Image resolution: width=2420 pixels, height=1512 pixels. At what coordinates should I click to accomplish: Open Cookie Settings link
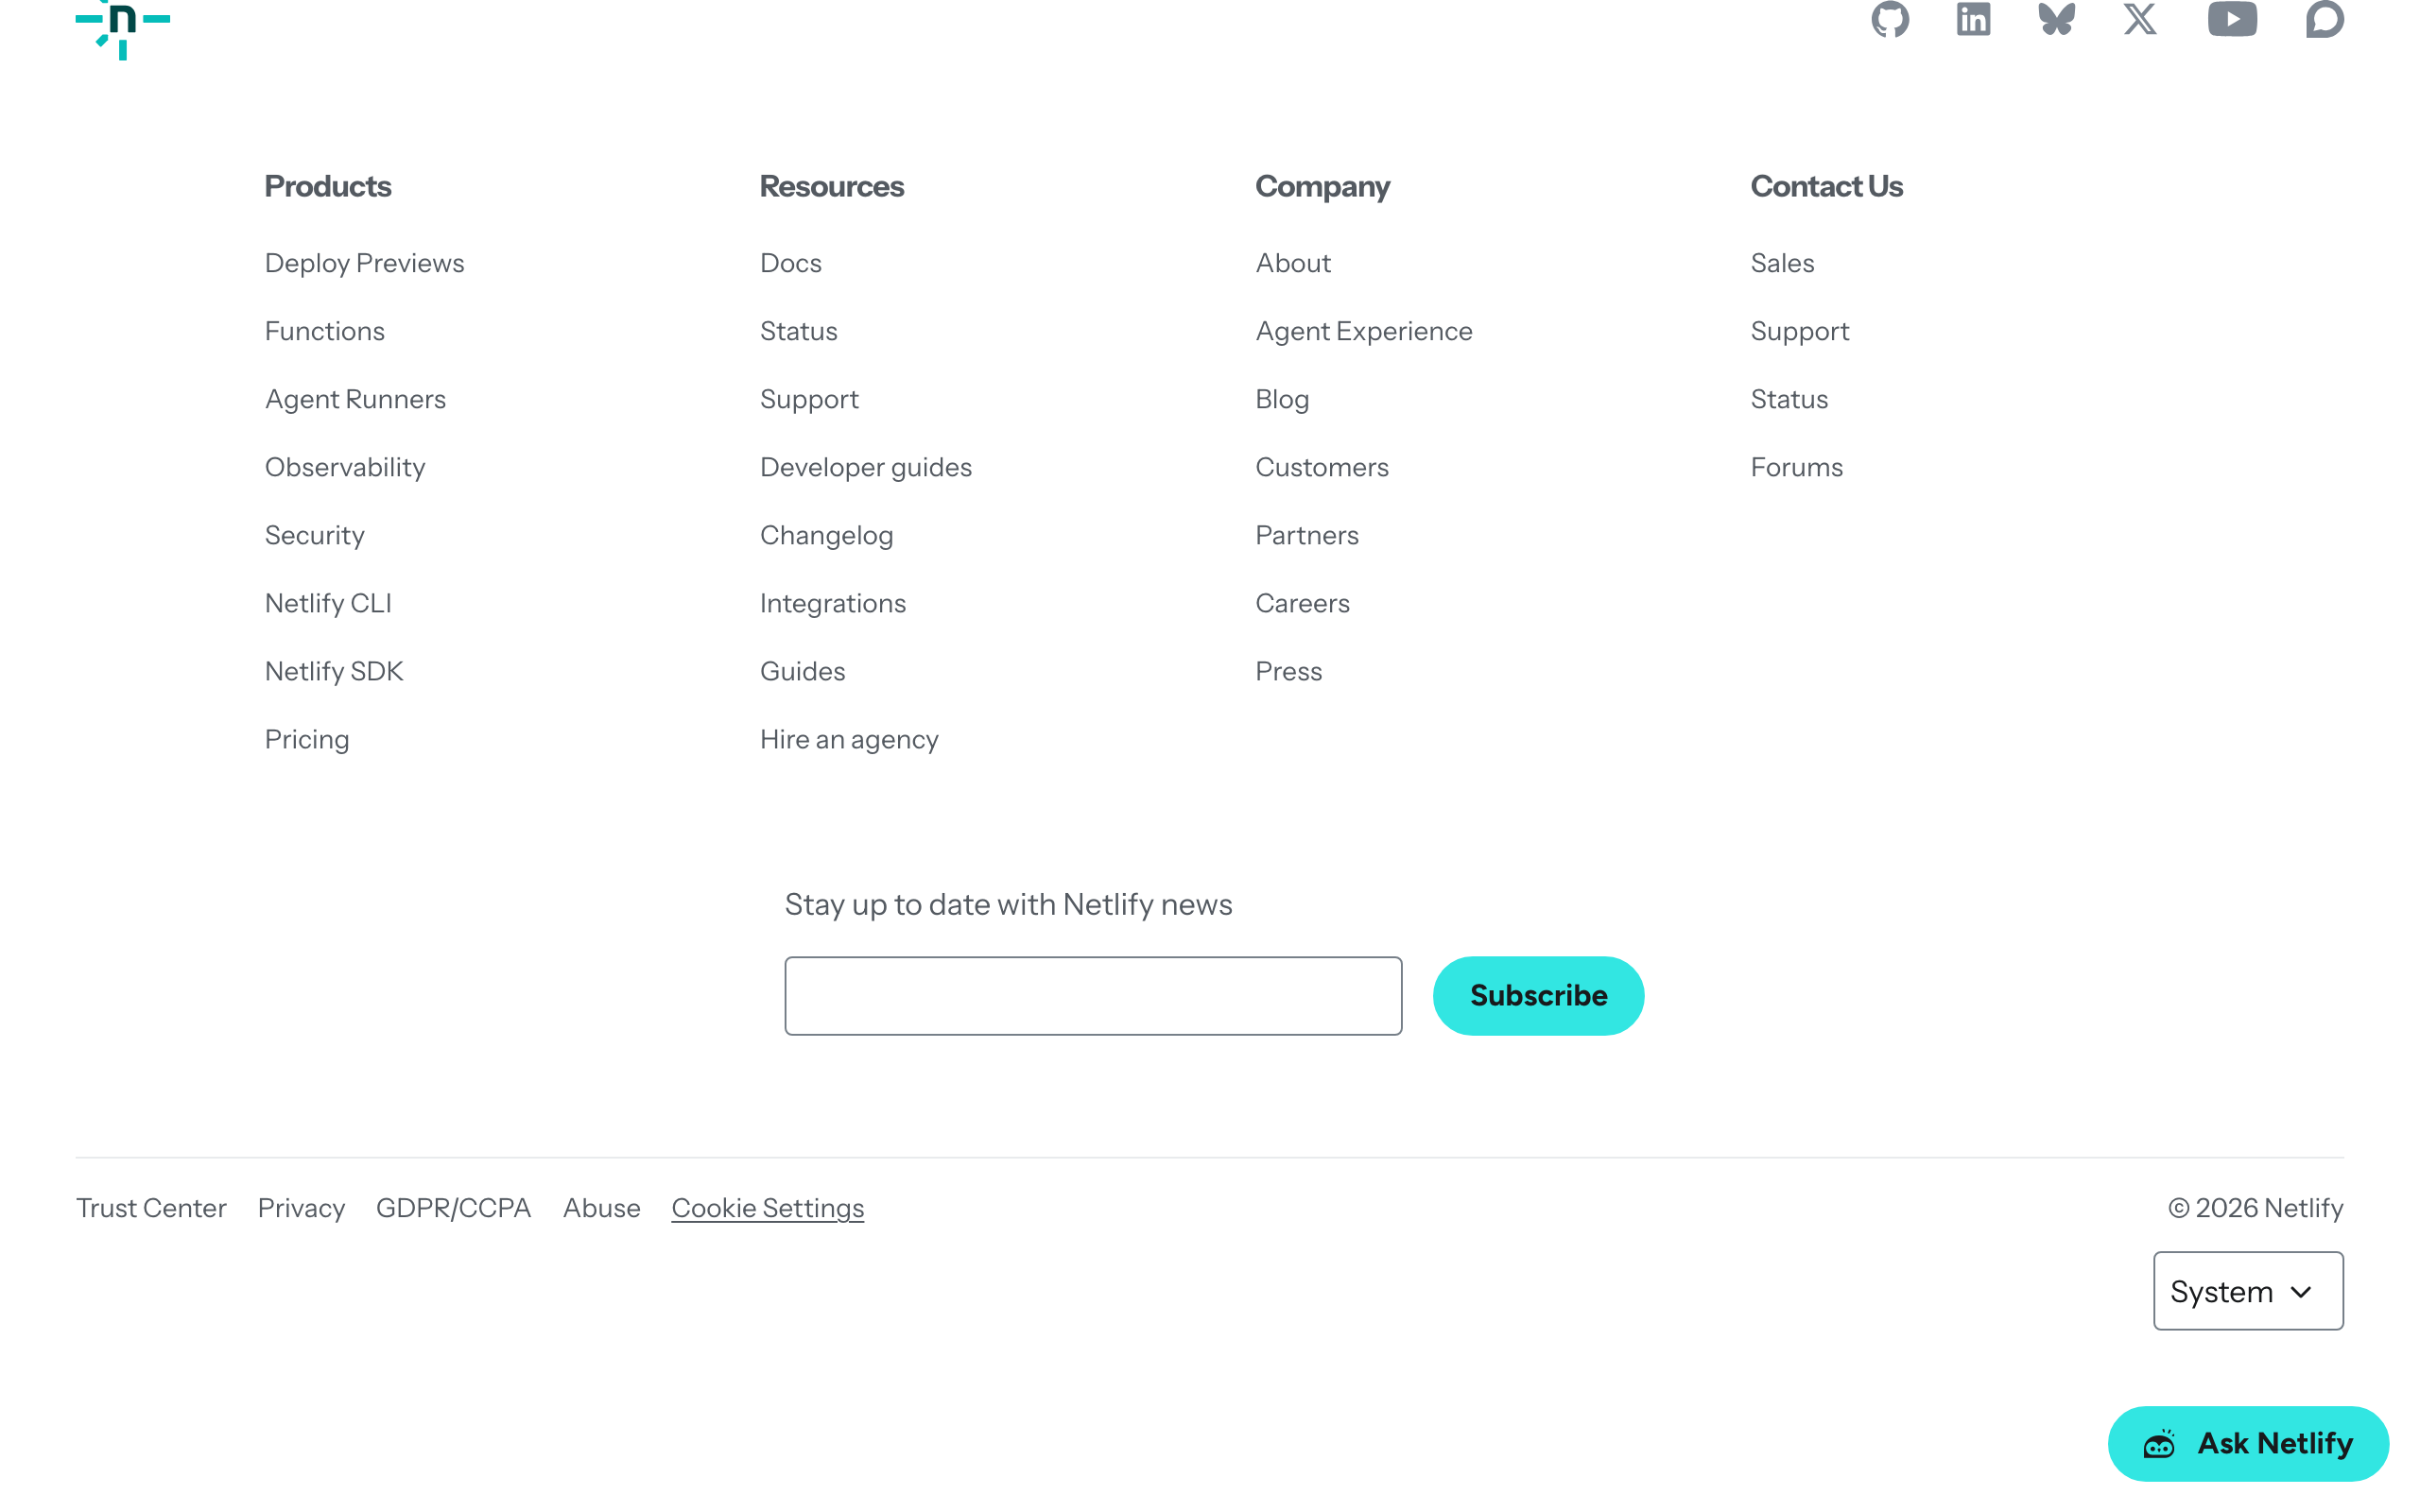pos(767,1208)
